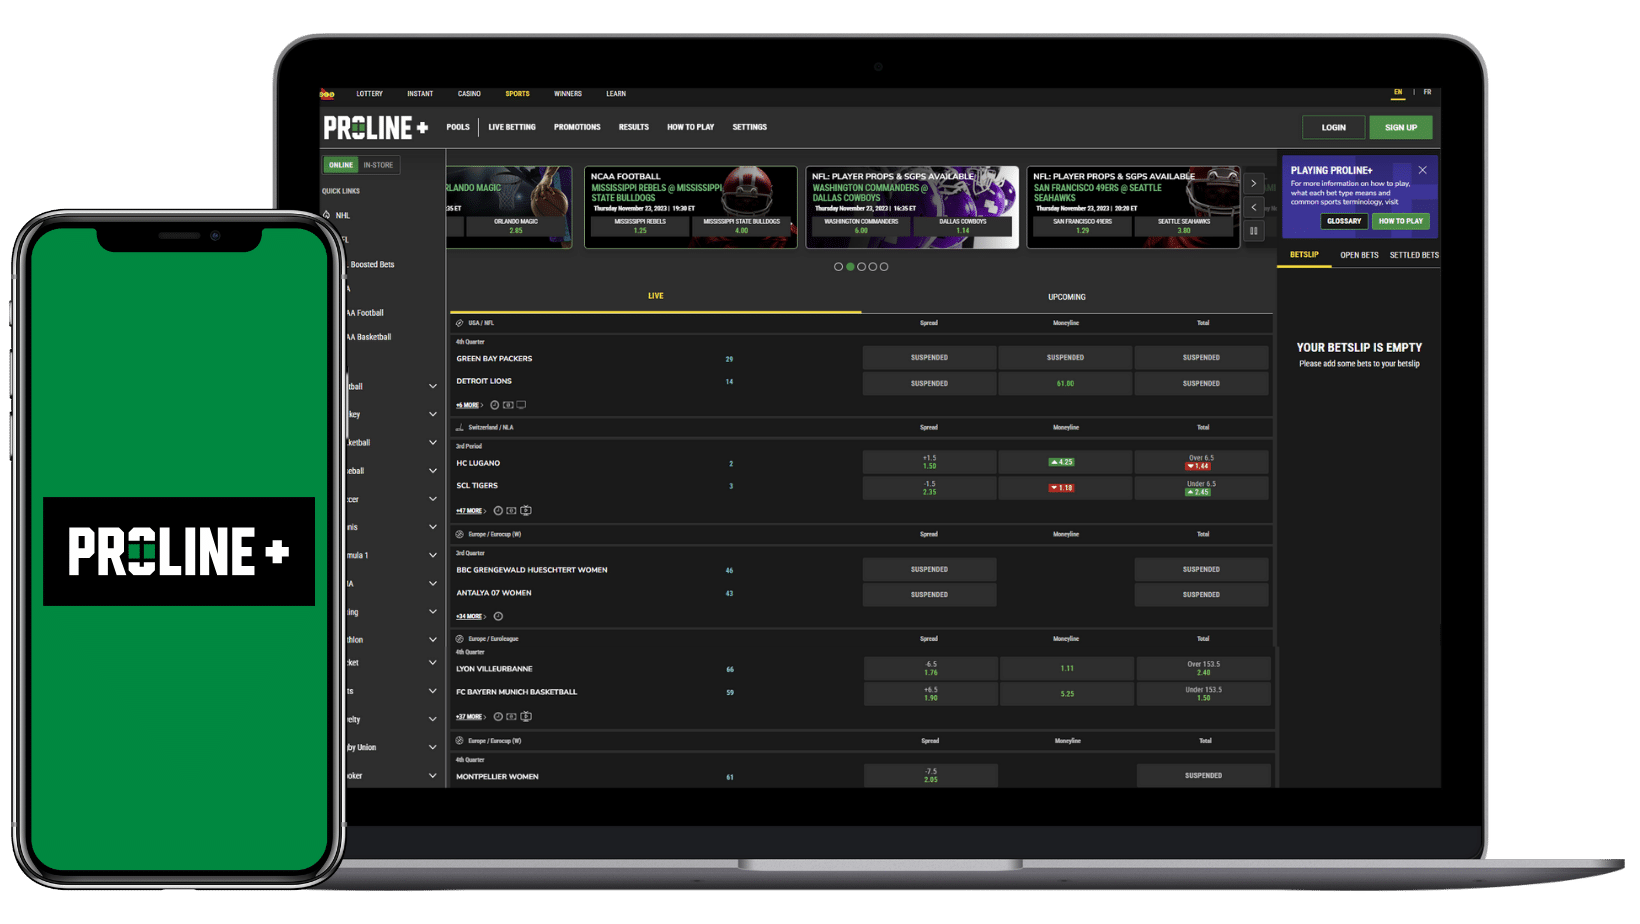Screen dimensions: 1640x924
Task: Go to previous carousel slide arrow
Action: 1253,207
